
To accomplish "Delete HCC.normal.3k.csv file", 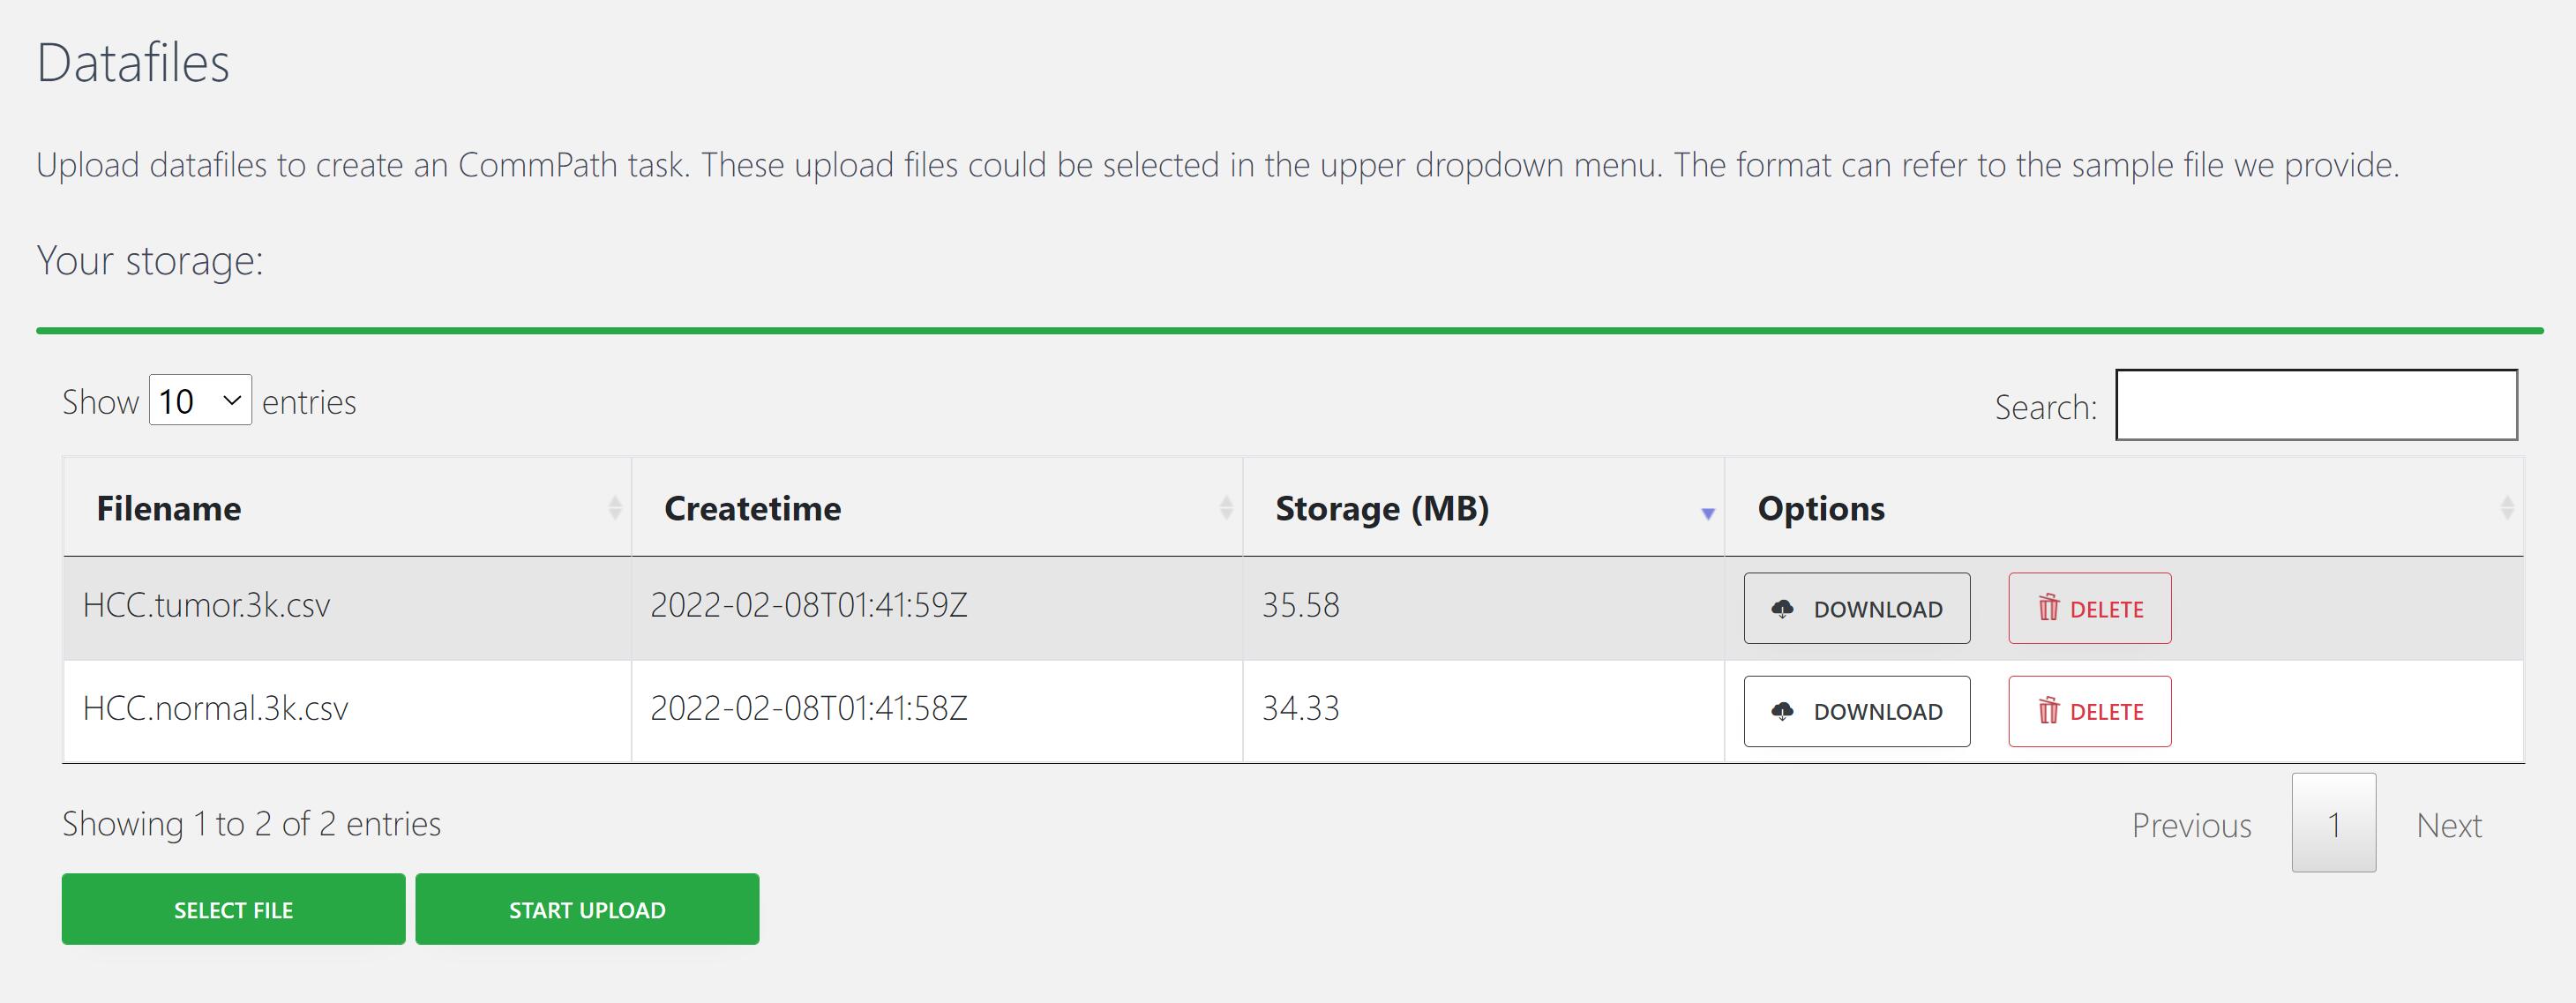I will click(x=2090, y=711).
